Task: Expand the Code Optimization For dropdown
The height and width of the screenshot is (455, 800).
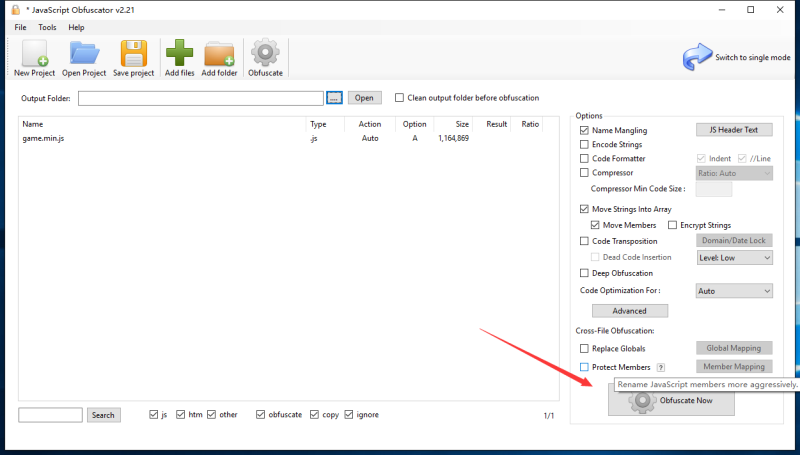Action: (734, 291)
